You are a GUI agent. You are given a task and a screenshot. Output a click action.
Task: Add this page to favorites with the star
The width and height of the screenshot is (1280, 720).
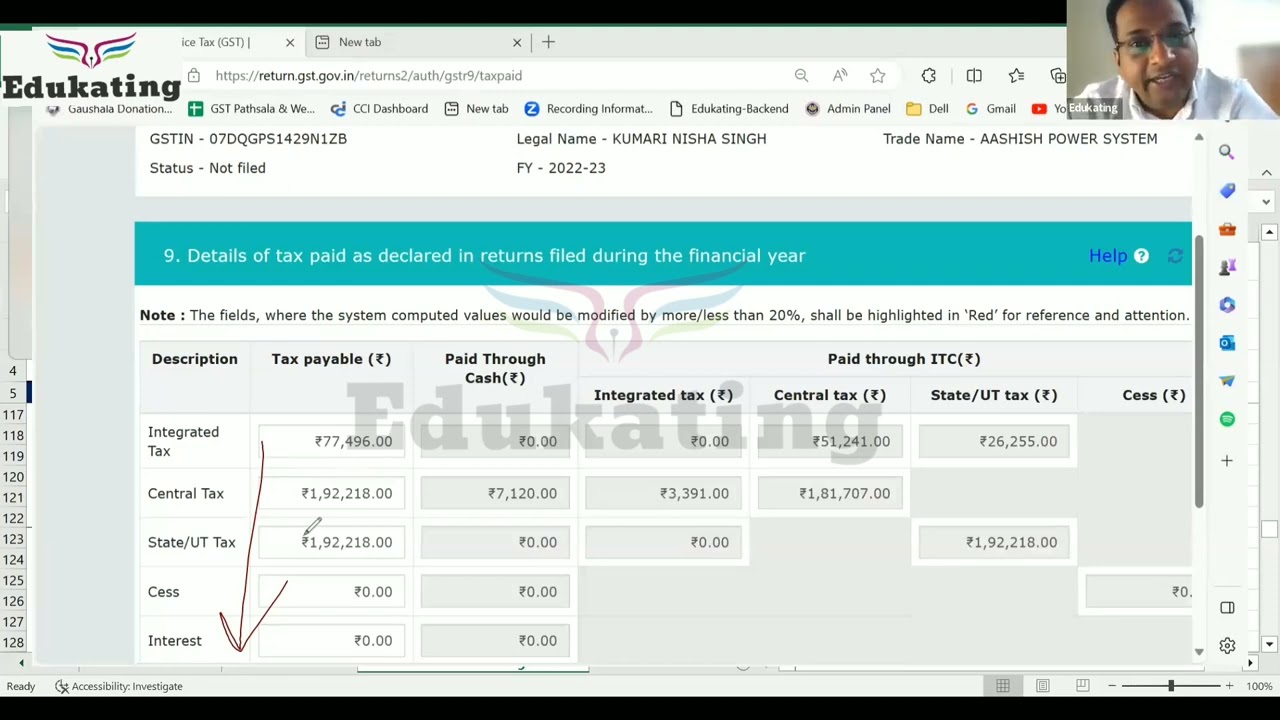[877, 75]
